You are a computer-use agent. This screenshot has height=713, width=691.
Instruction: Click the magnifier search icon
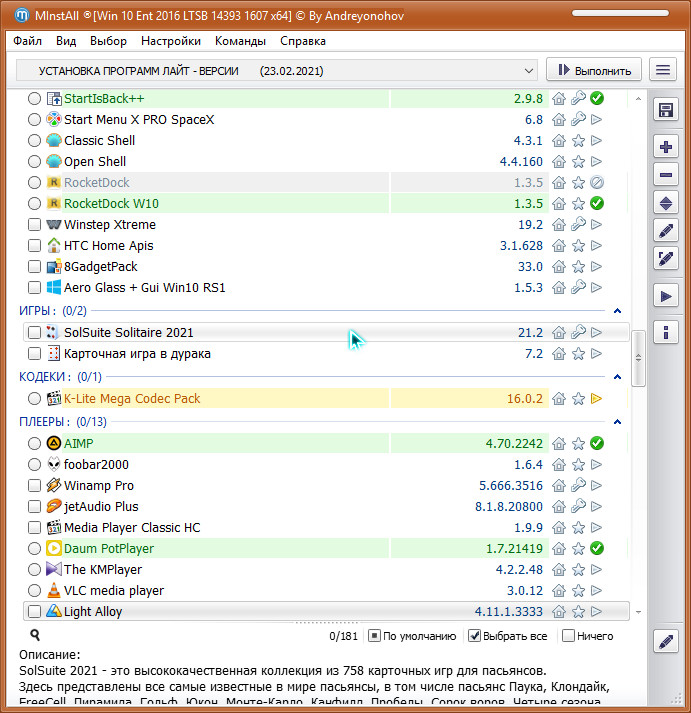(x=35, y=635)
